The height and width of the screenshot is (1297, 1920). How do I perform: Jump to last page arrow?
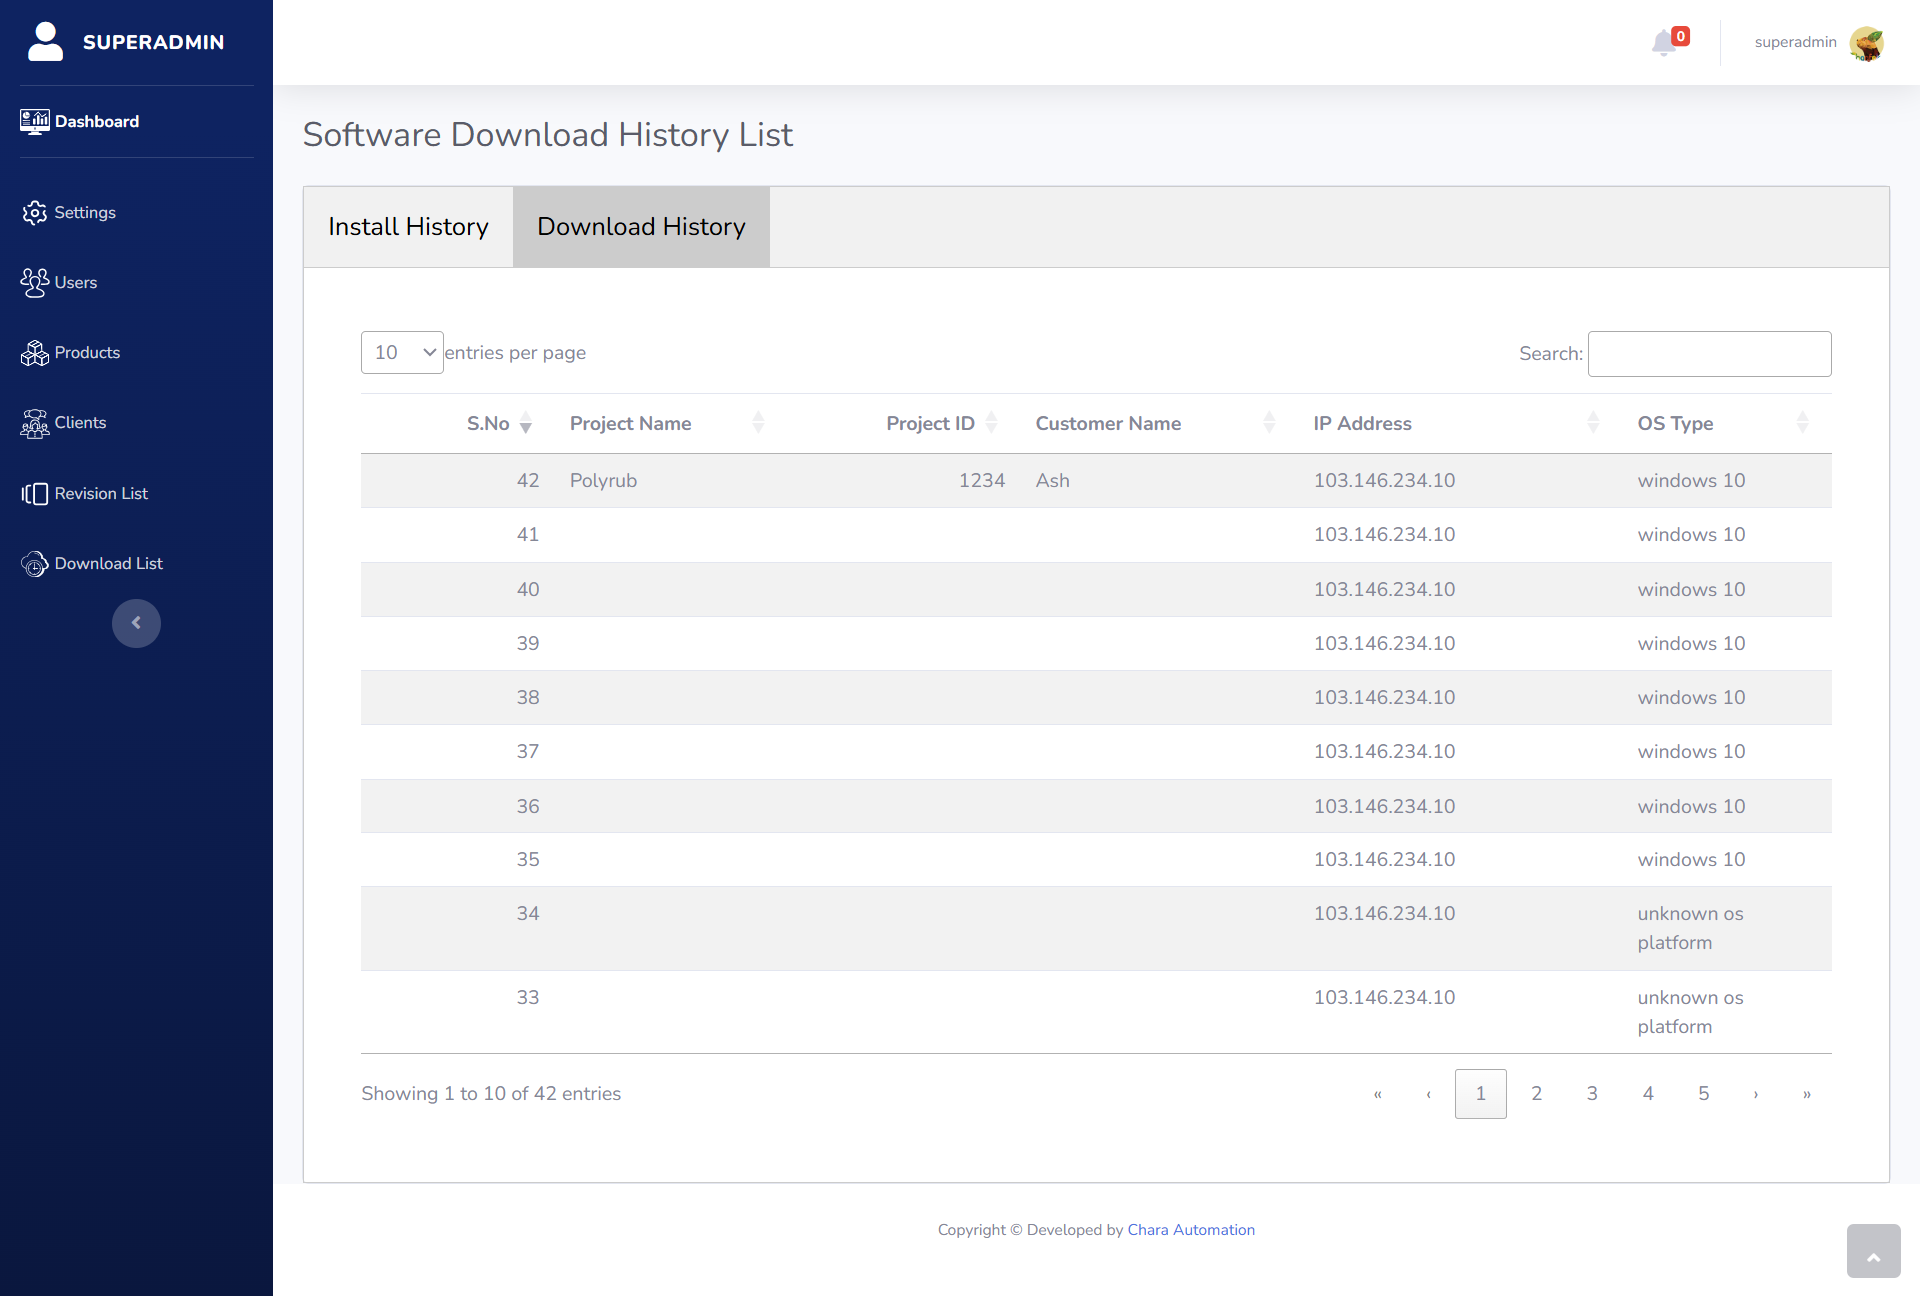(x=1806, y=1094)
